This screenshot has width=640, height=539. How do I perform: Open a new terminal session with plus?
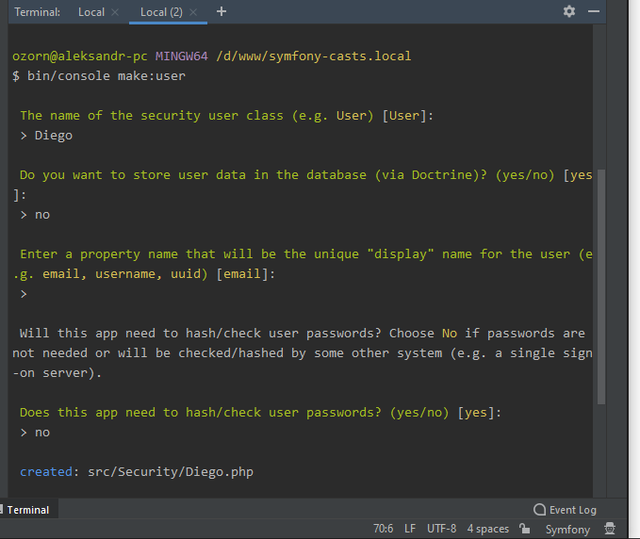pos(221,11)
